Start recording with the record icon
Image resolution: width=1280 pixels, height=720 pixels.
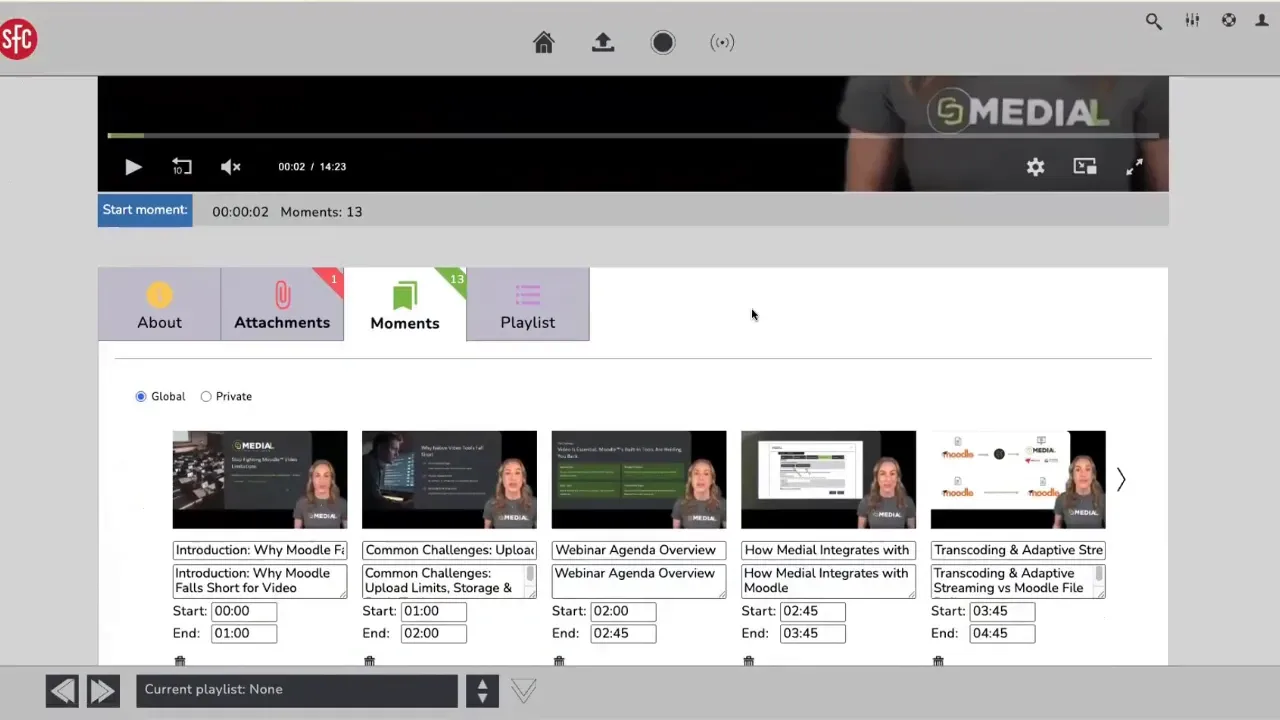pos(663,42)
